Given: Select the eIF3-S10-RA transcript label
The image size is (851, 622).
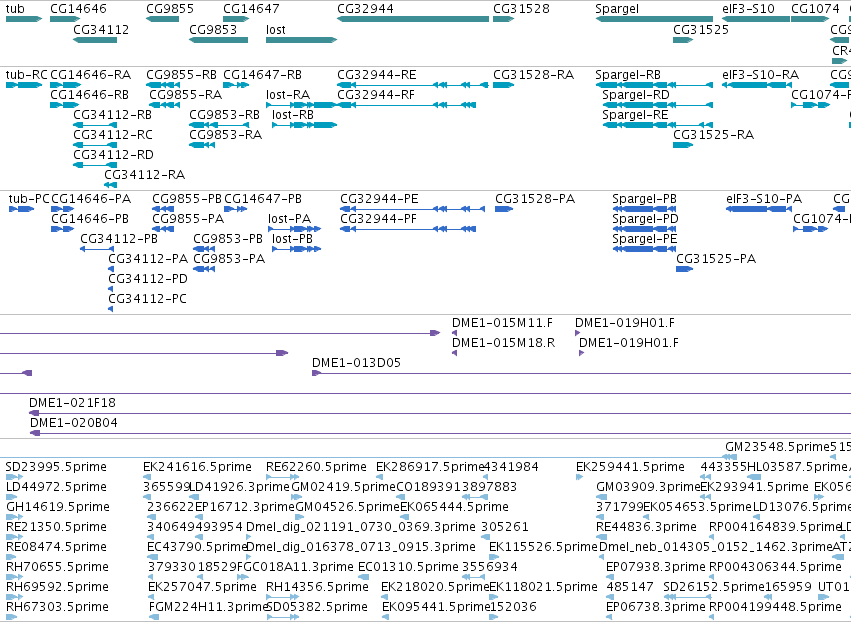Looking at the screenshot, I should click(x=761, y=75).
